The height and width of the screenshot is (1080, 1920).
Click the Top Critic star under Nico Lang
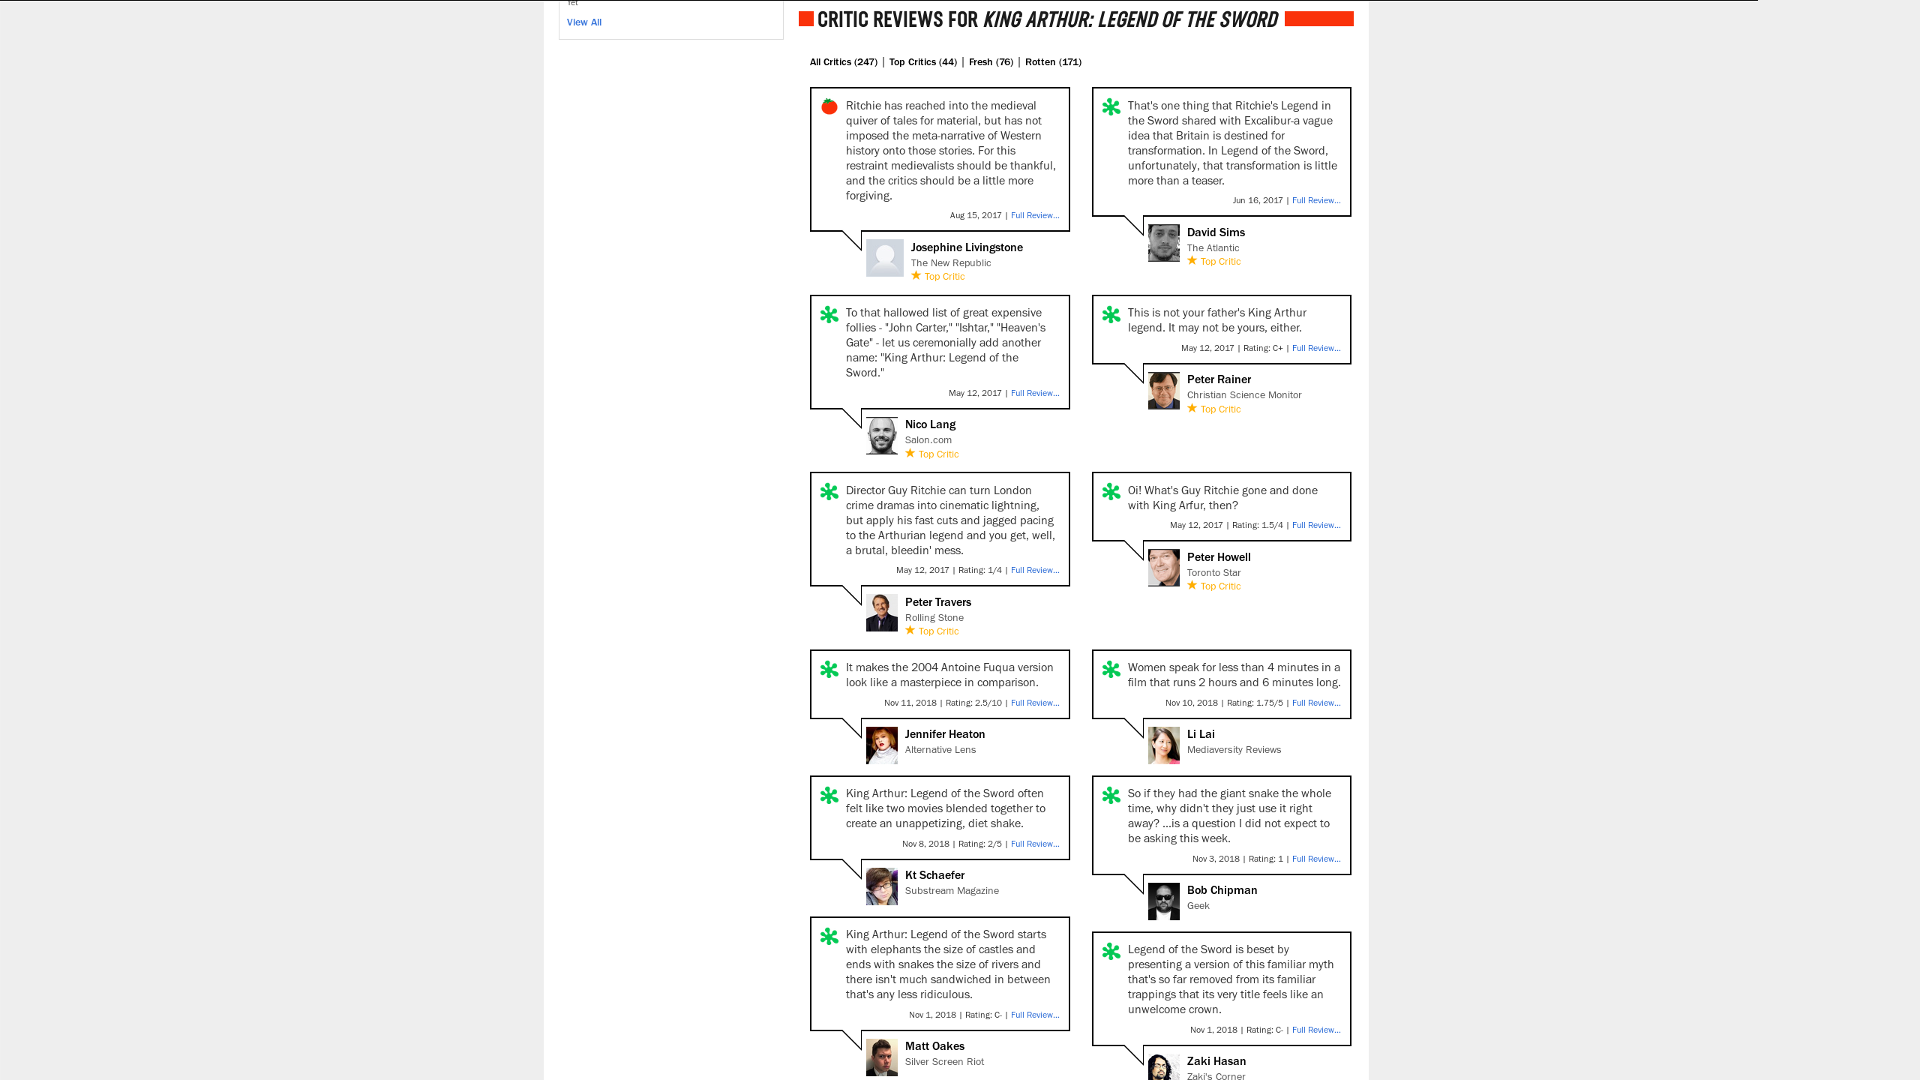point(910,453)
